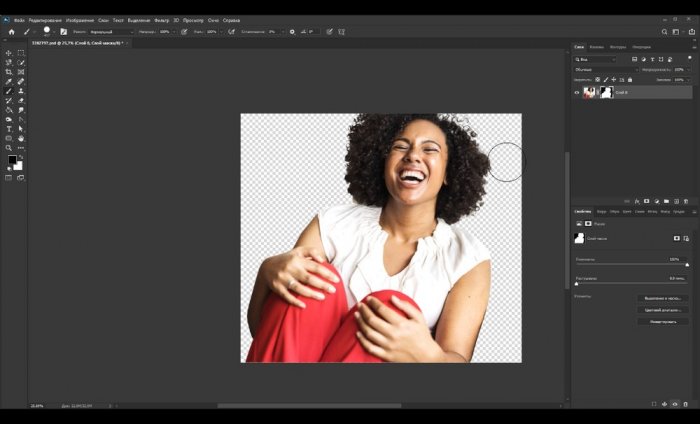The image size is (700, 424).
Task: Open the 'Фильтр' menu
Action: click(x=160, y=20)
